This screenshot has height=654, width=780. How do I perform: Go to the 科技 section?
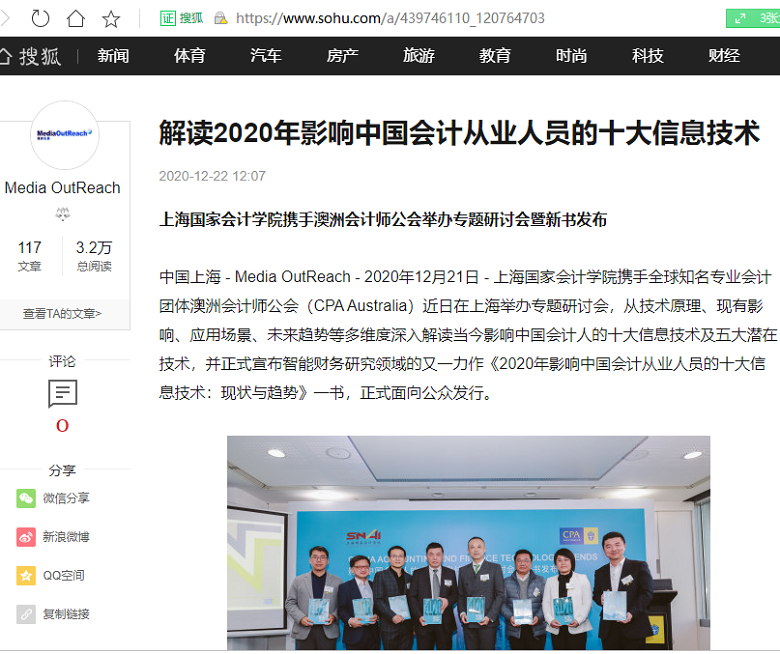point(647,56)
